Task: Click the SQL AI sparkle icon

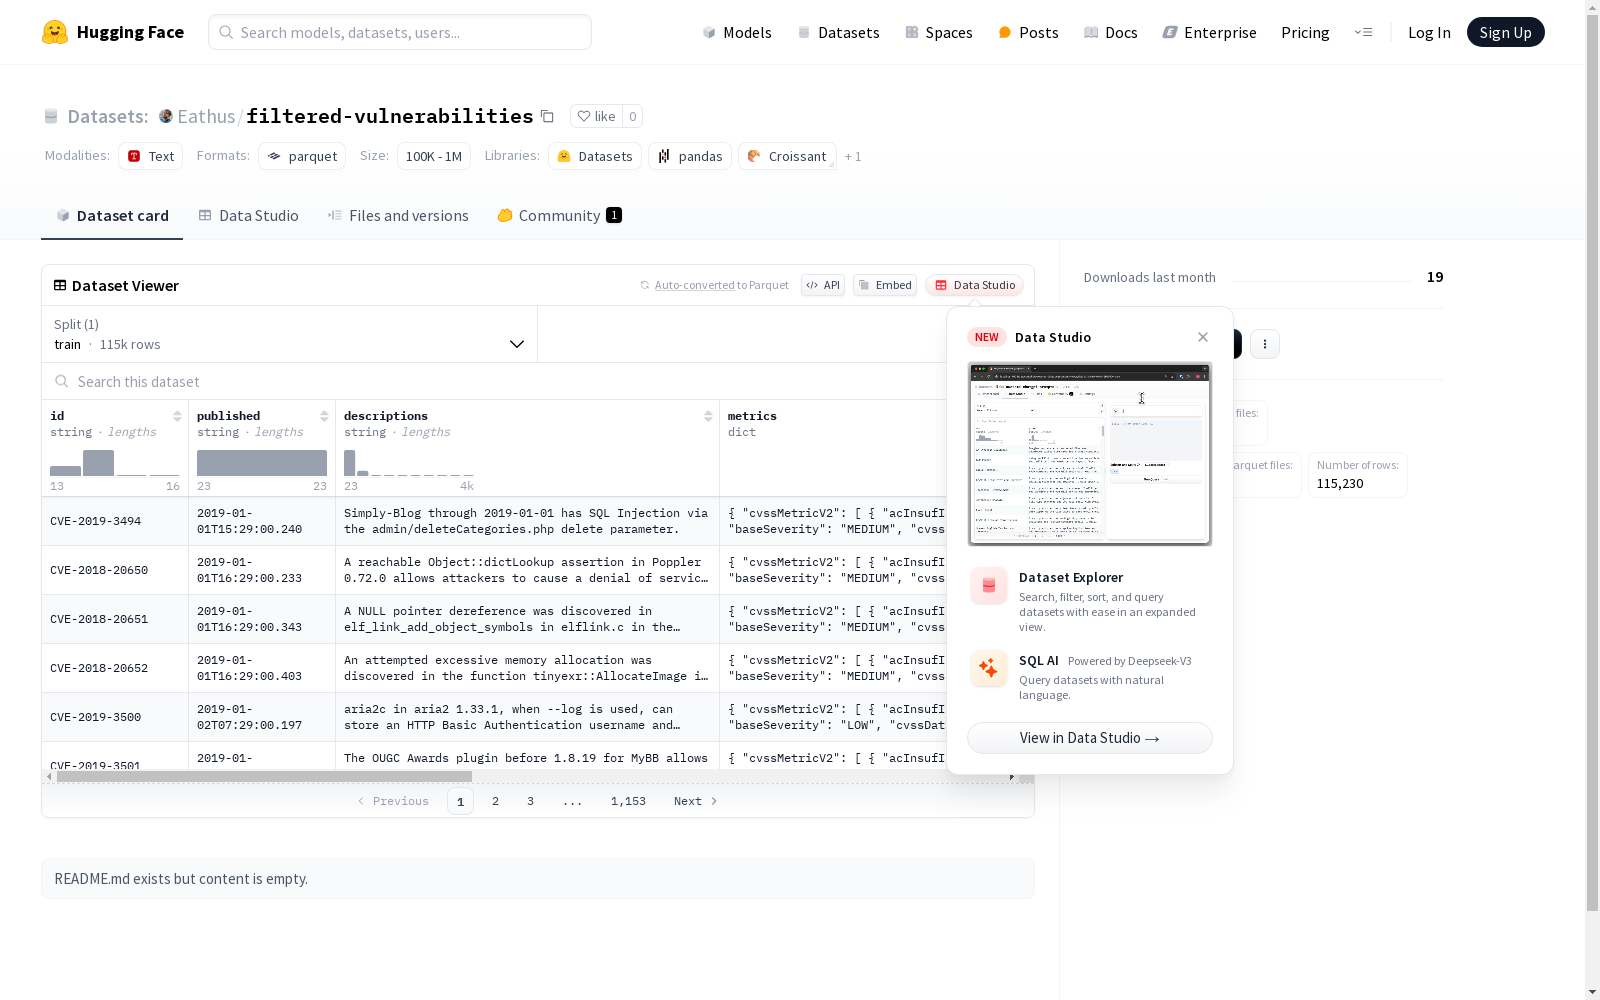Action: [x=989, y=668]
